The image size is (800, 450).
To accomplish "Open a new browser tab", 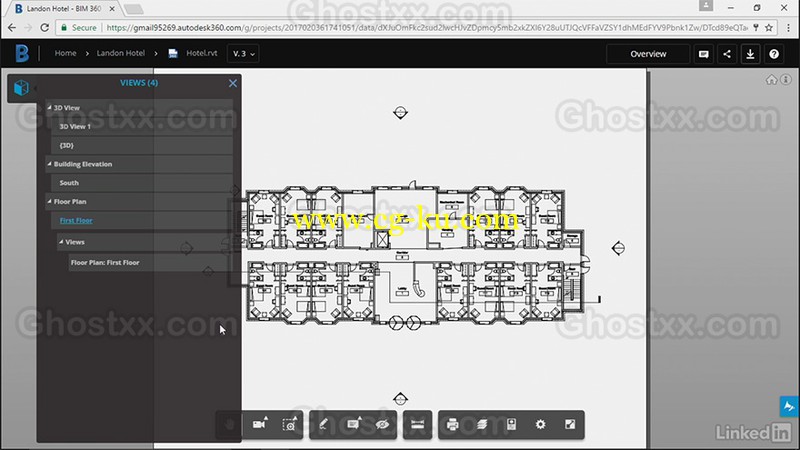I will tap(133, 9).
